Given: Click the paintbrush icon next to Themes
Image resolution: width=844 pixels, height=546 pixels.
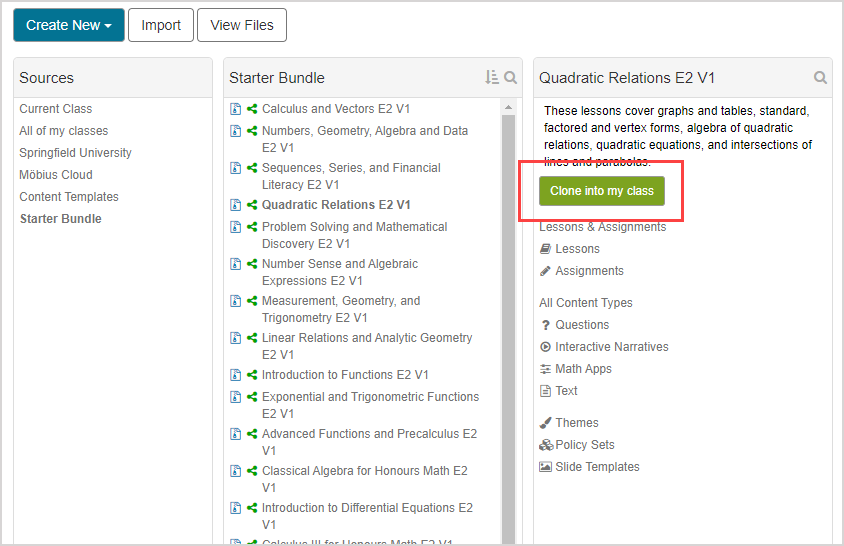Looking at the screenshot, I should click(x=545, y=423).
